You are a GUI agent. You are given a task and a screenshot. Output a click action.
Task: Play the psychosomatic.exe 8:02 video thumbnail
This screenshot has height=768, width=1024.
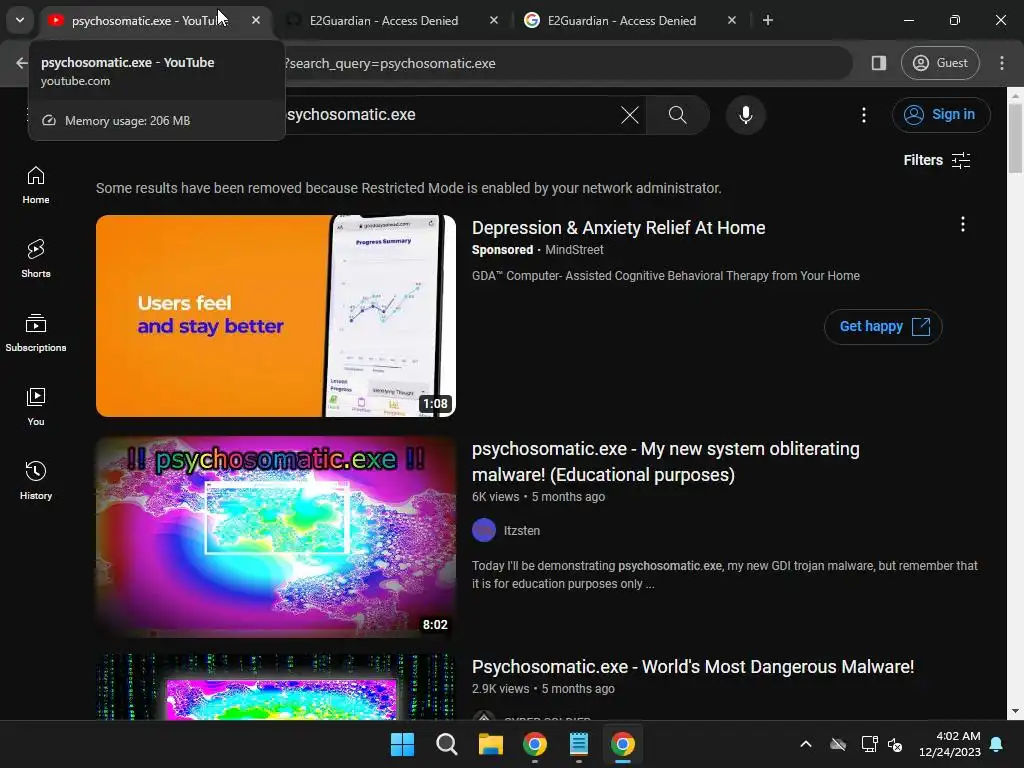pyautogui.click(x=276, y=537)
